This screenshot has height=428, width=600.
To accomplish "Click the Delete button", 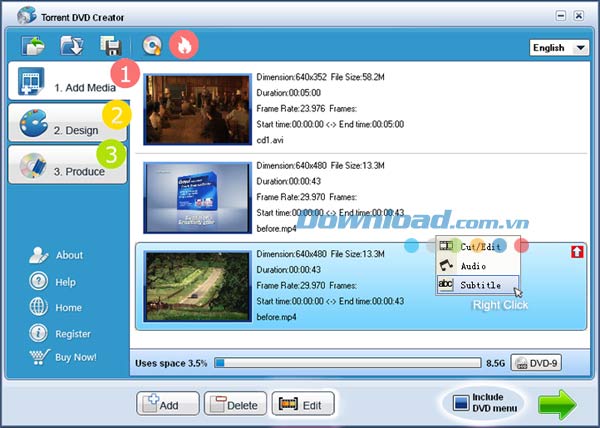I will (x=235, y=404).
